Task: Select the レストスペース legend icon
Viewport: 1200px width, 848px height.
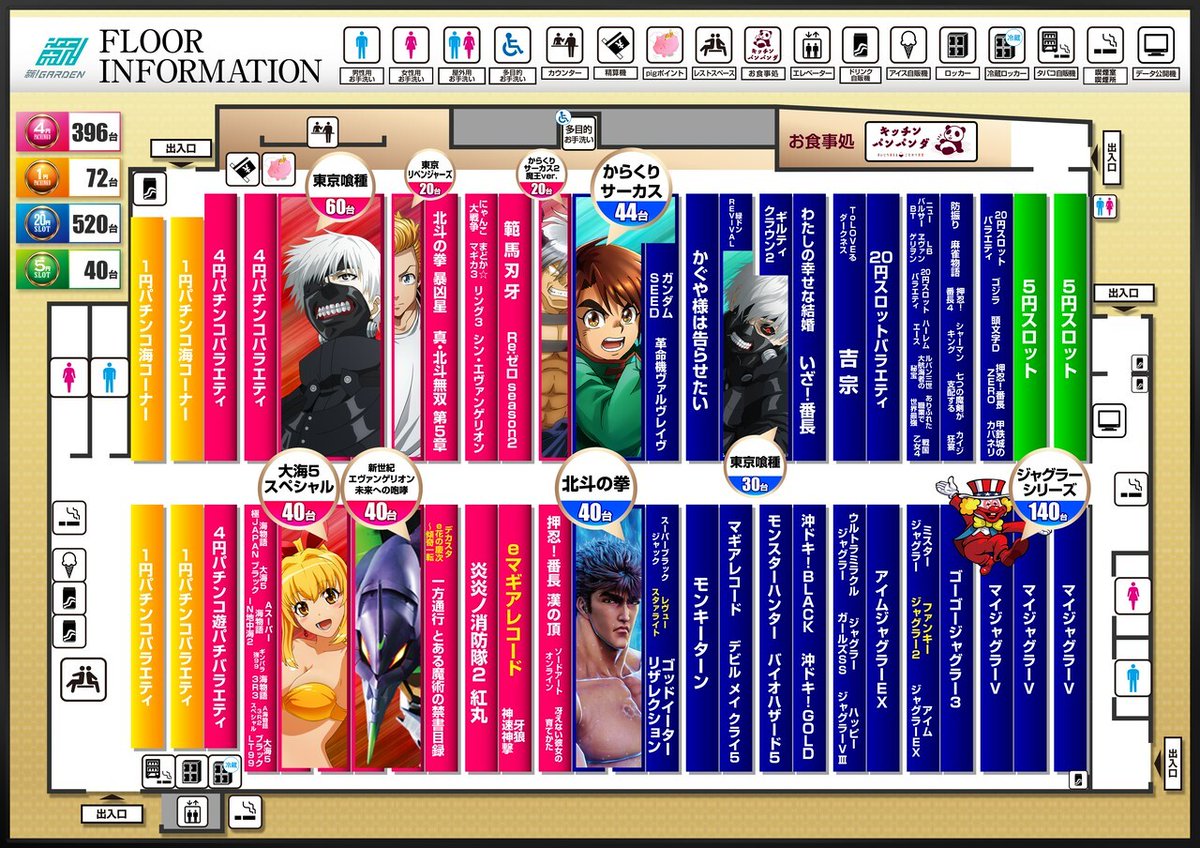Action: coord(714,44)
